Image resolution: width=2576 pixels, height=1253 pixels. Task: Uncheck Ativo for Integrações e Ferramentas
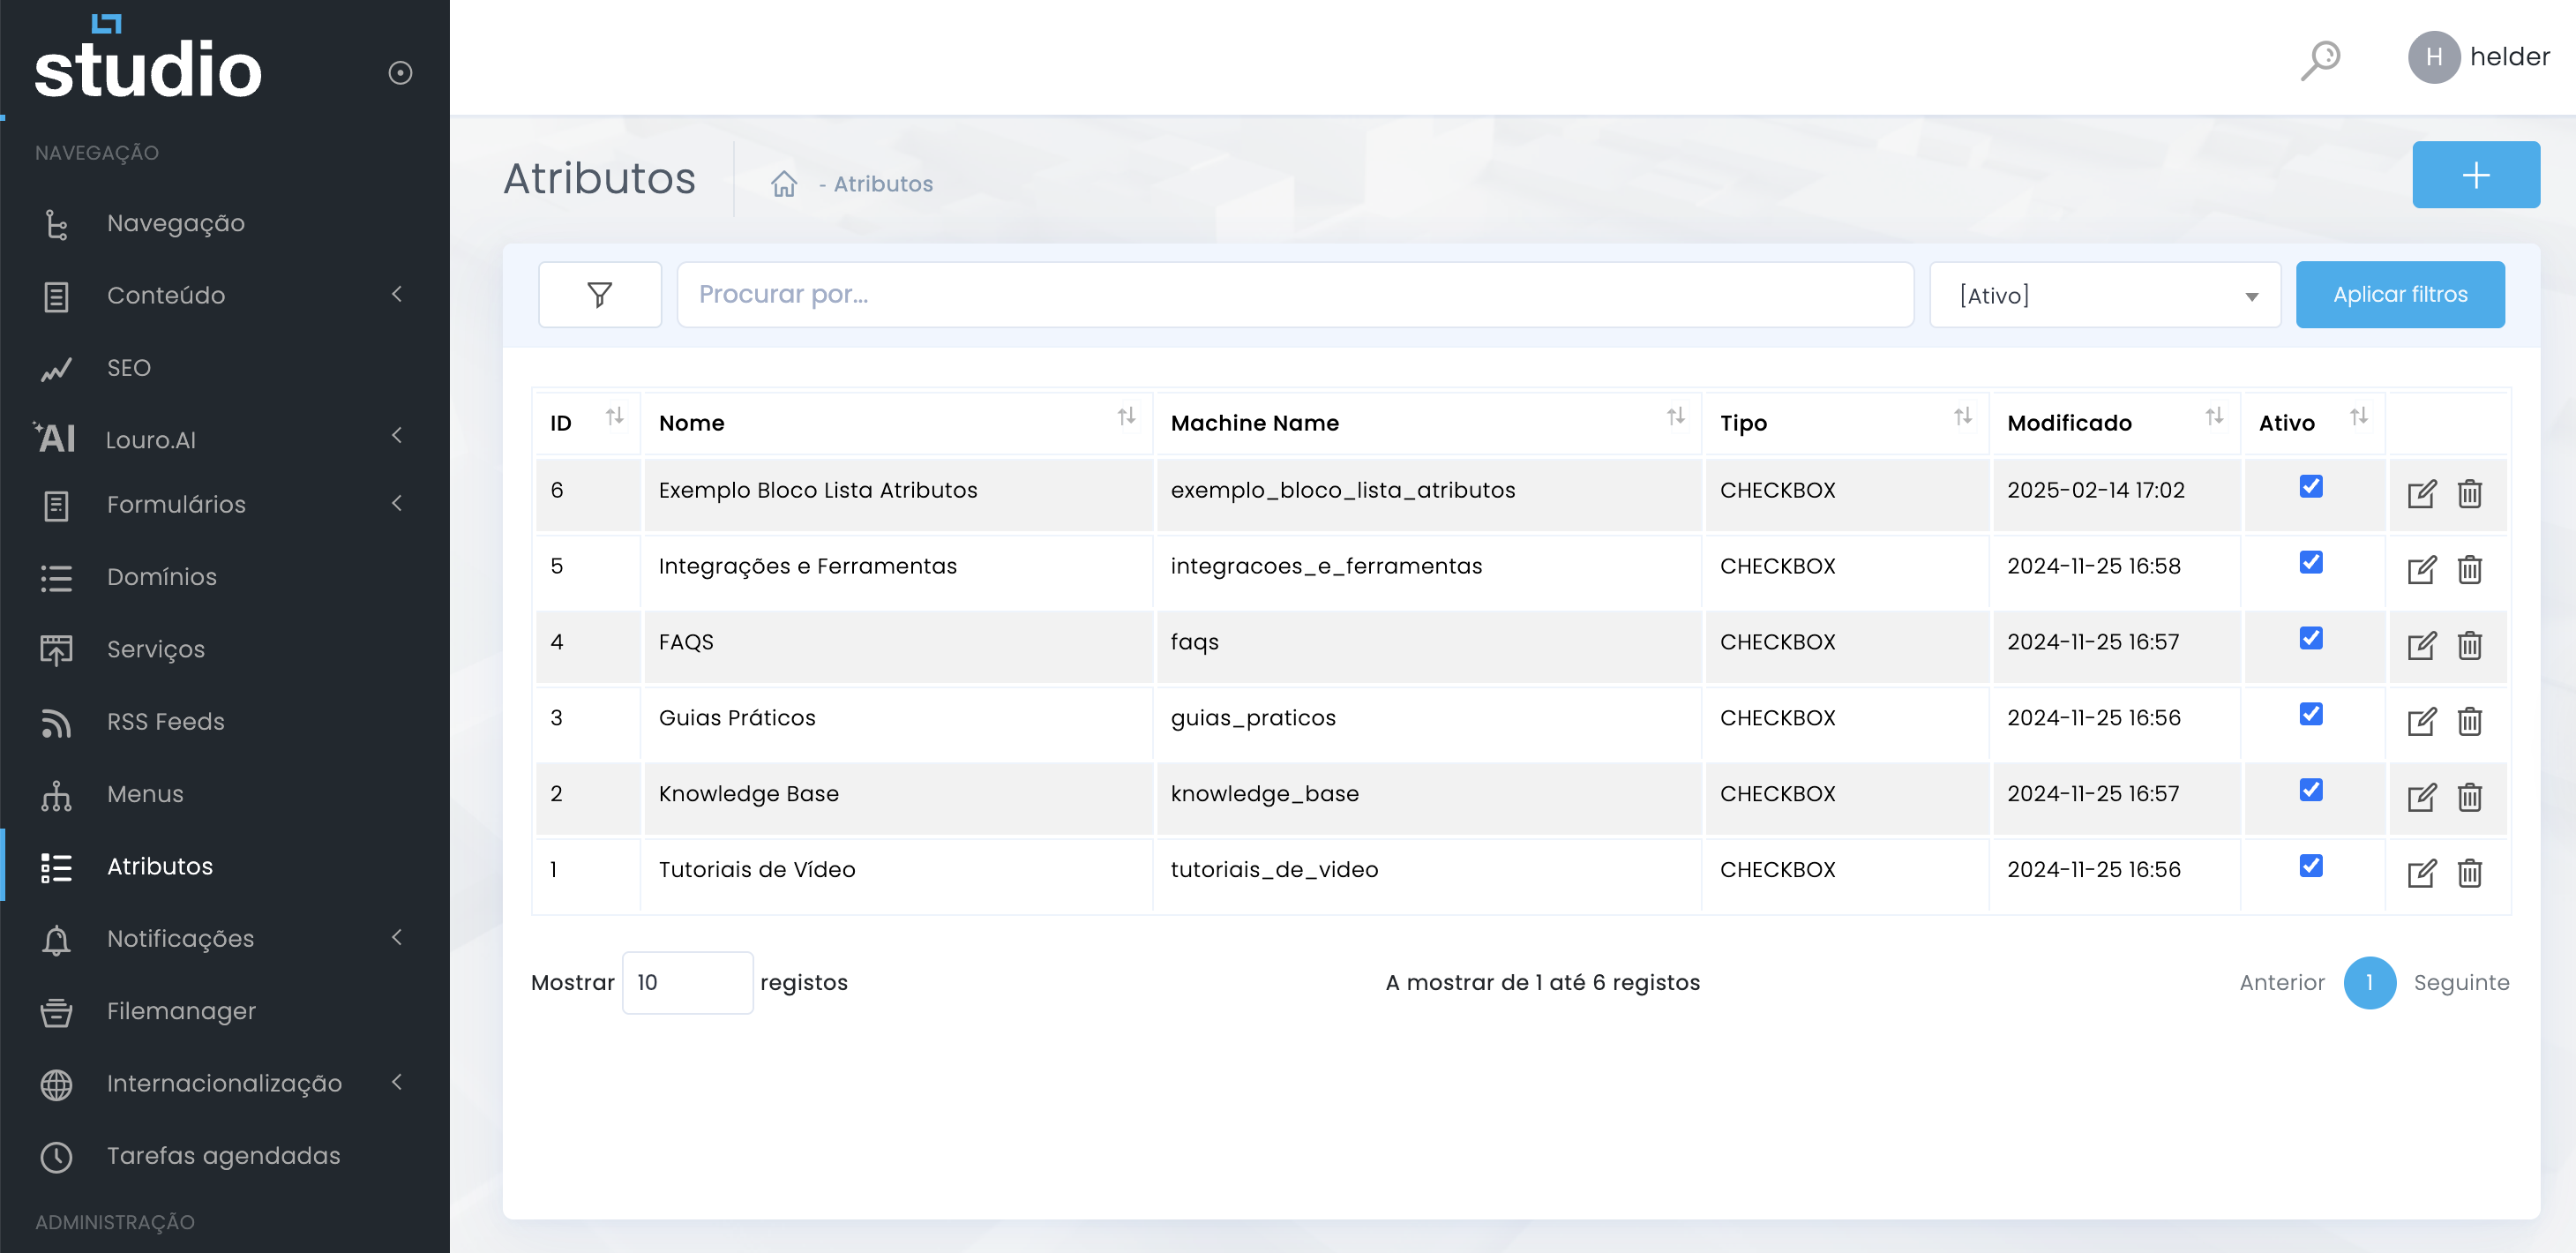click(2310, 563)
